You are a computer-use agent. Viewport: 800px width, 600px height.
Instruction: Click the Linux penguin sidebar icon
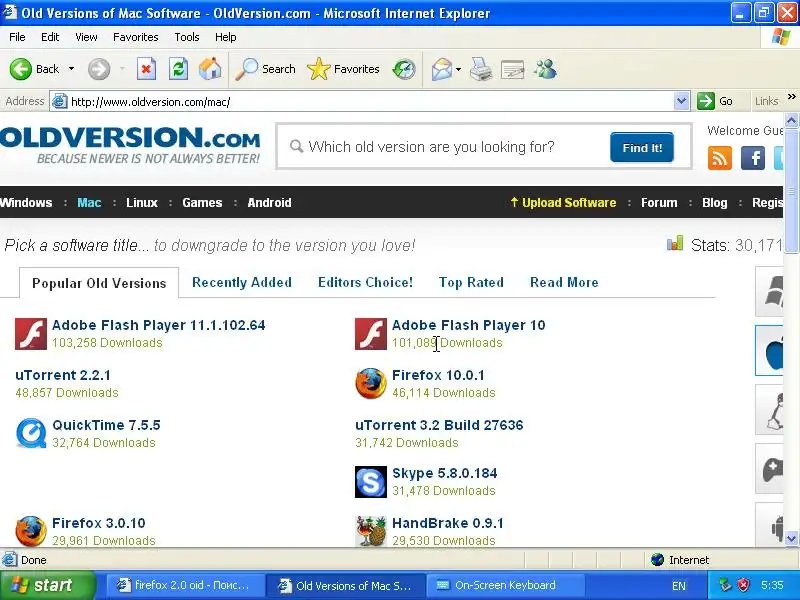[x=770, y=410]
